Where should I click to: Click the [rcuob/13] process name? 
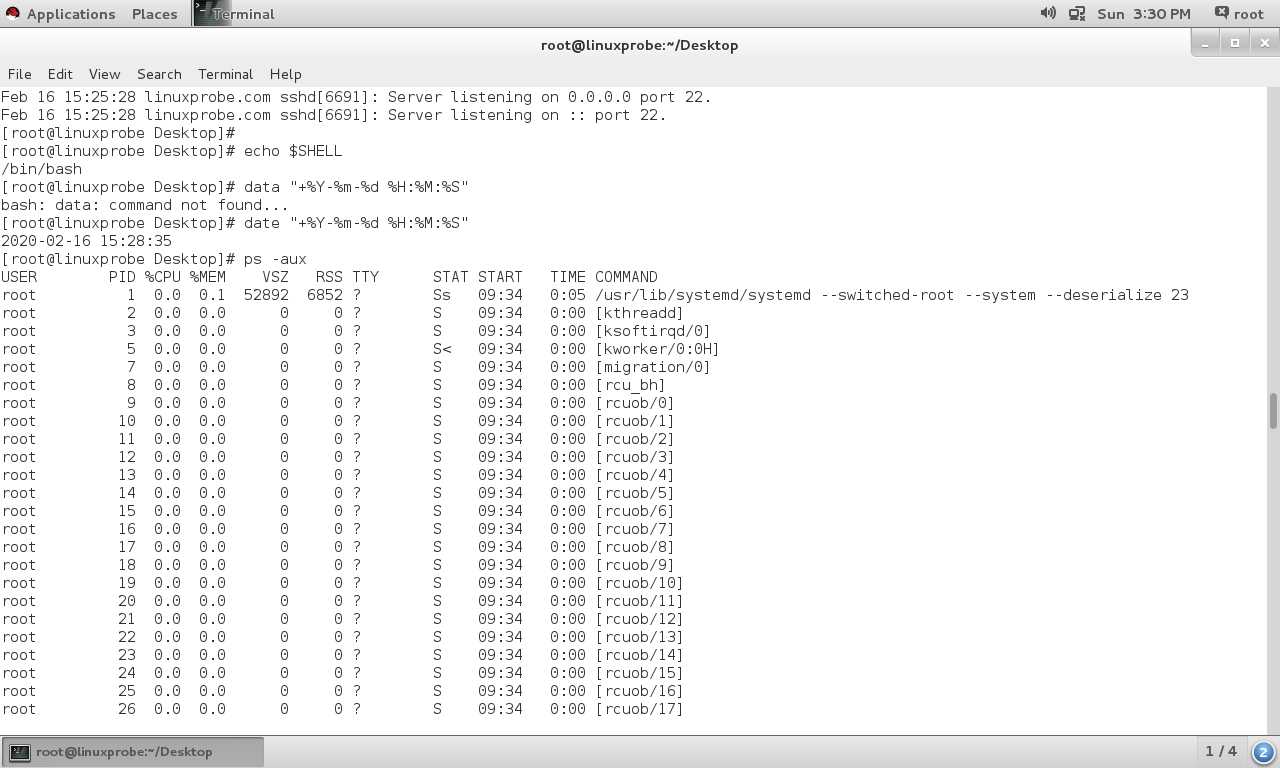640,637
